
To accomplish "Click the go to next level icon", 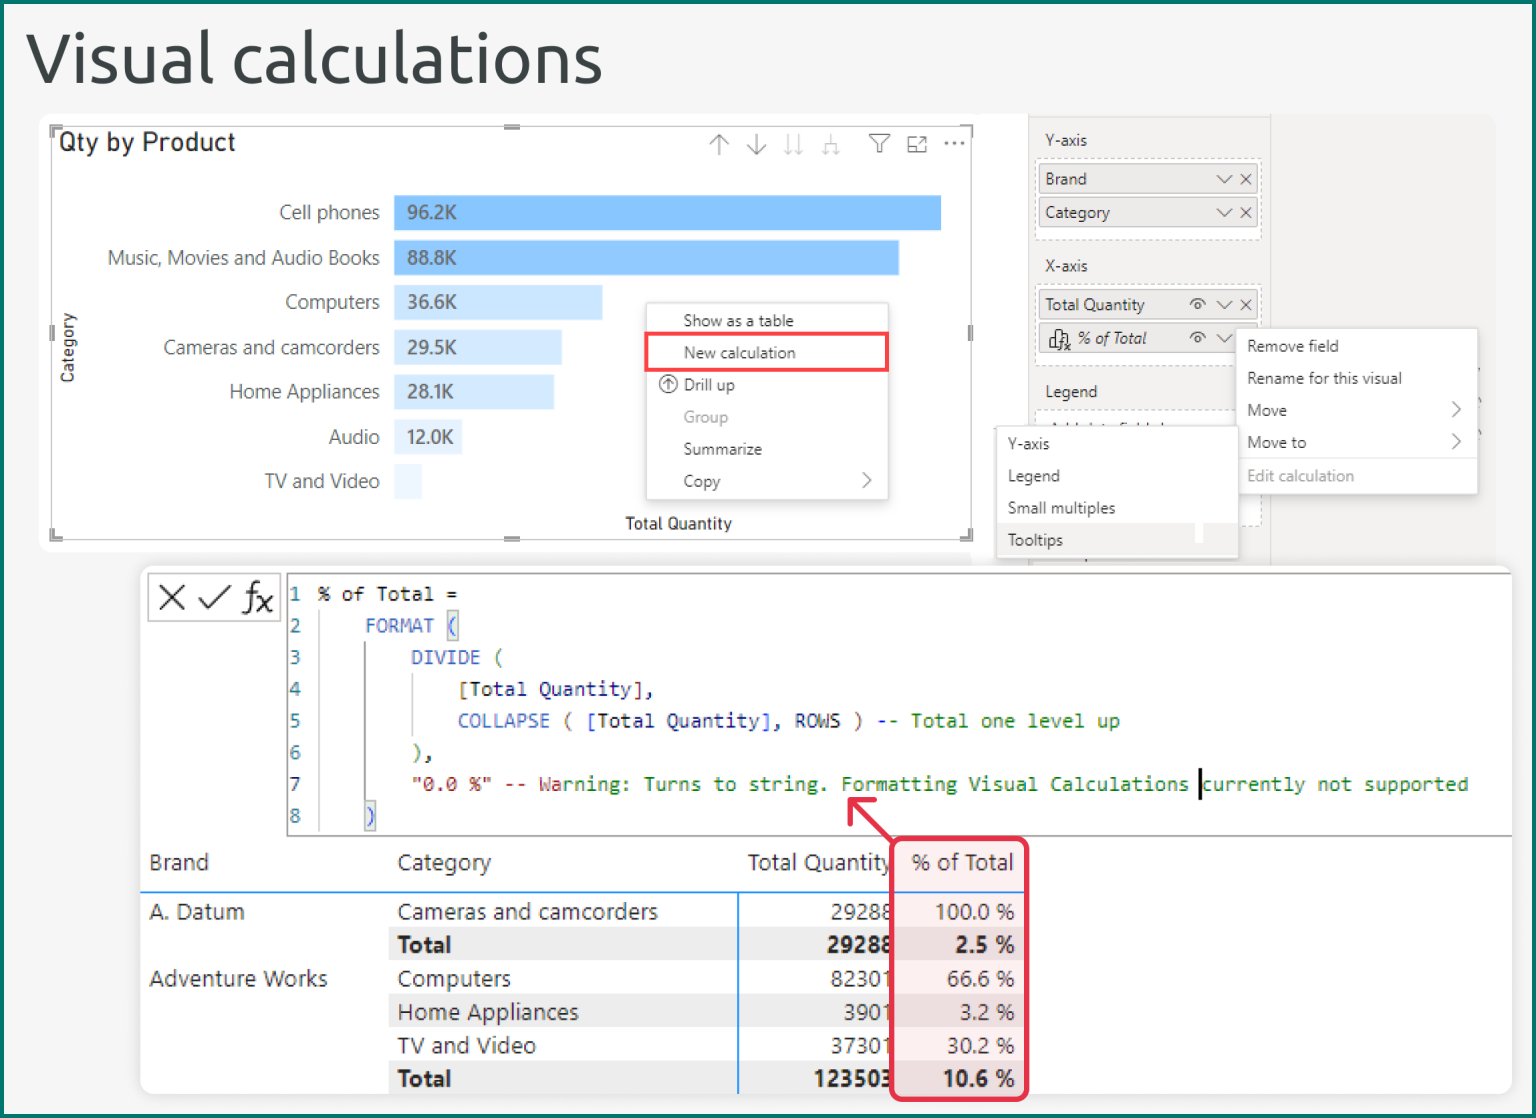I will pyautogui.click(x=830, y=144).
